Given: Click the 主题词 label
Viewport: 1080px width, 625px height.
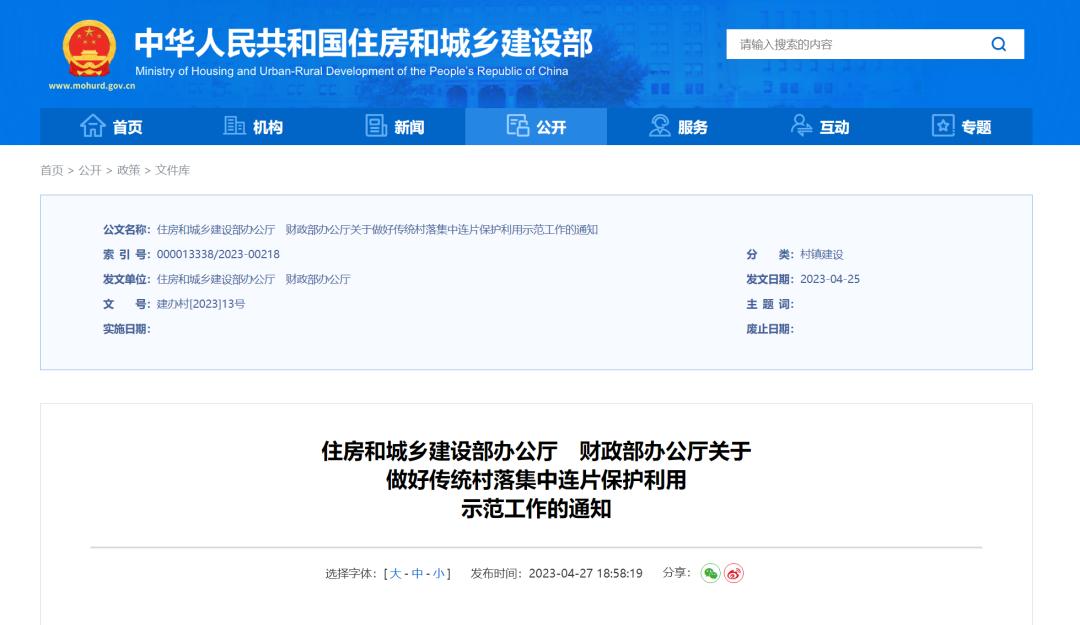Looking at the screenshot, I should click(770, 304).
